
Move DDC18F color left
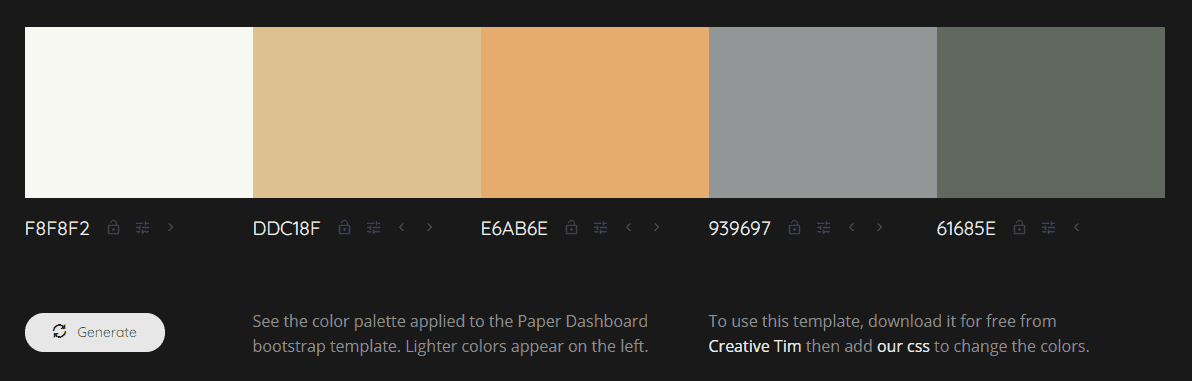(402, 227)
